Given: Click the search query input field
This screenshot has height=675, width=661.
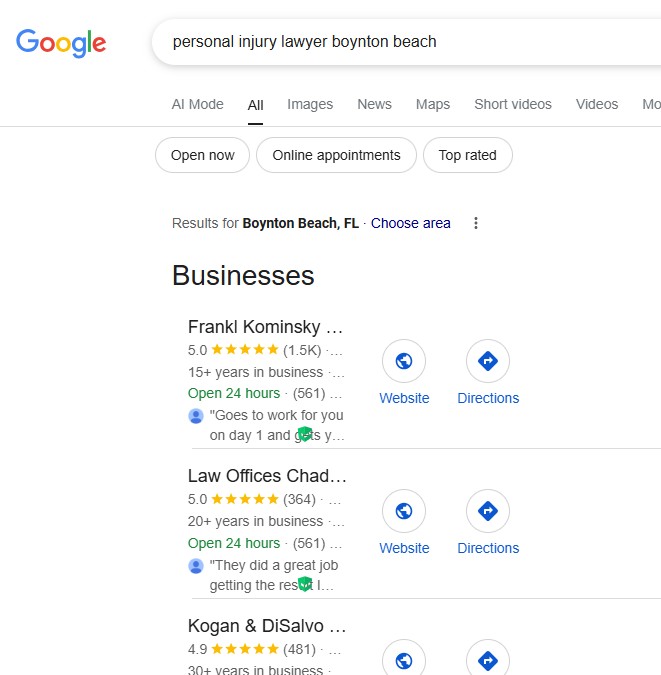Looking at the screenshot, I should [400, 42].
